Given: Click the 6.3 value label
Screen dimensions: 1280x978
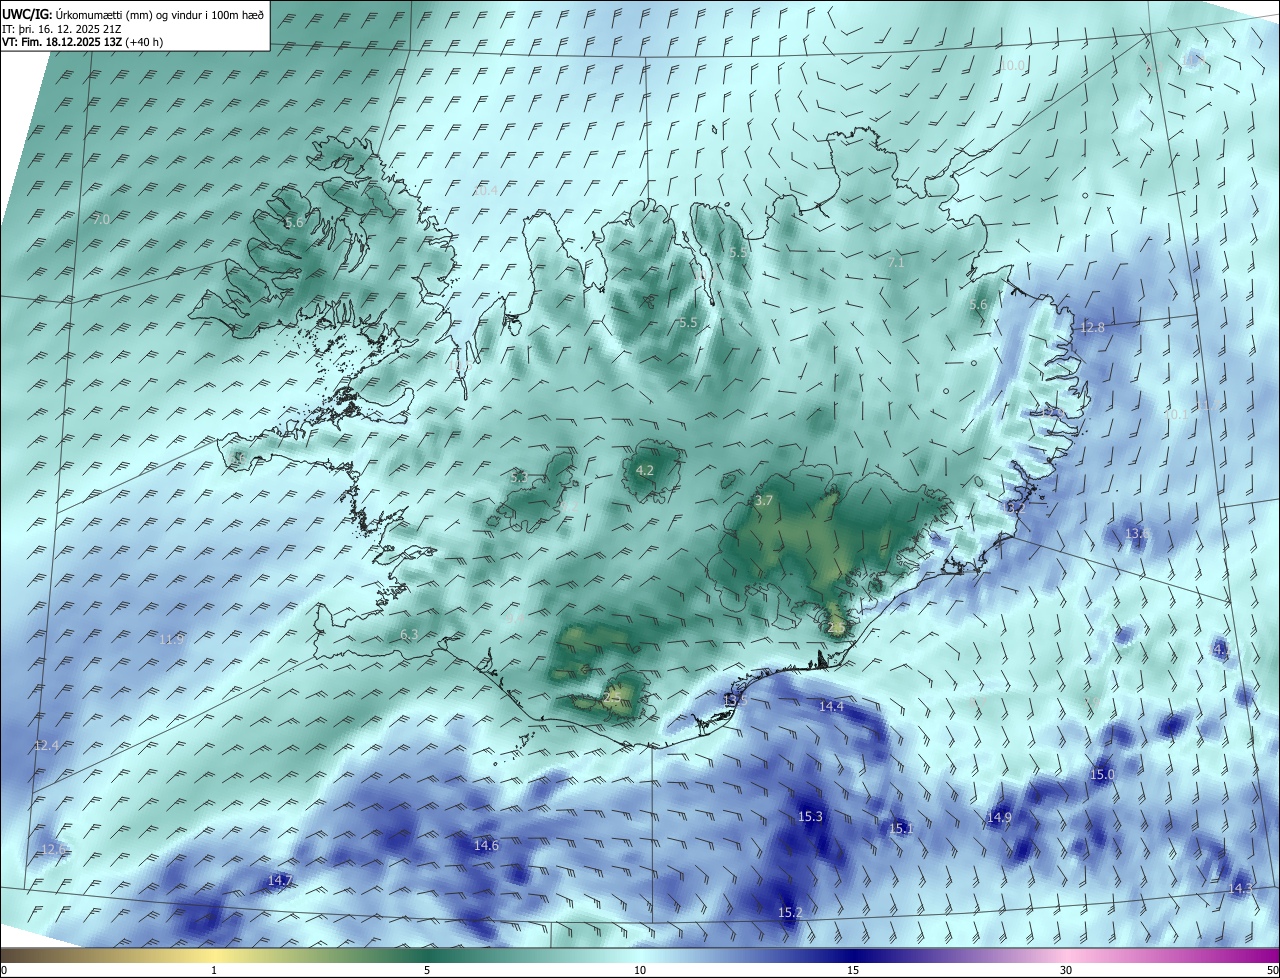Looking at the screenshot, I should (x=408, y=635).
